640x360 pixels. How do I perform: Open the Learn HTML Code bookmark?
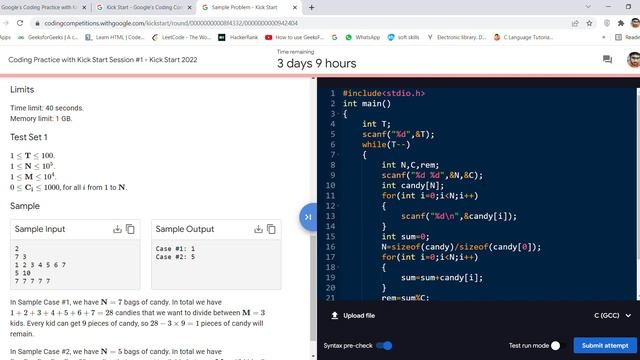(115, 37)
